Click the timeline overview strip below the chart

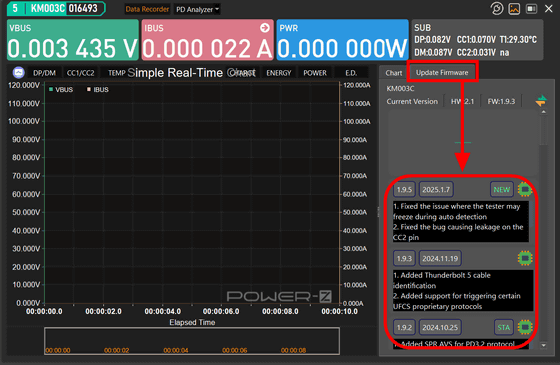(192, 341)
